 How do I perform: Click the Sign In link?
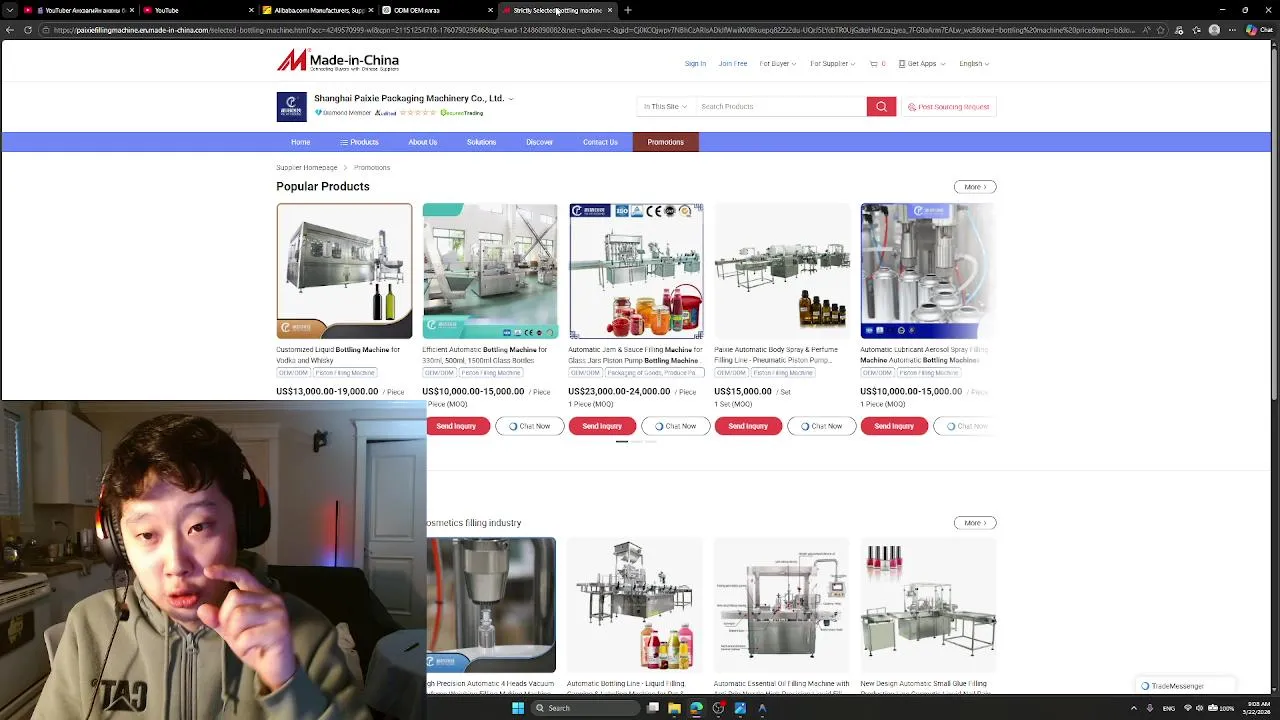695,64
